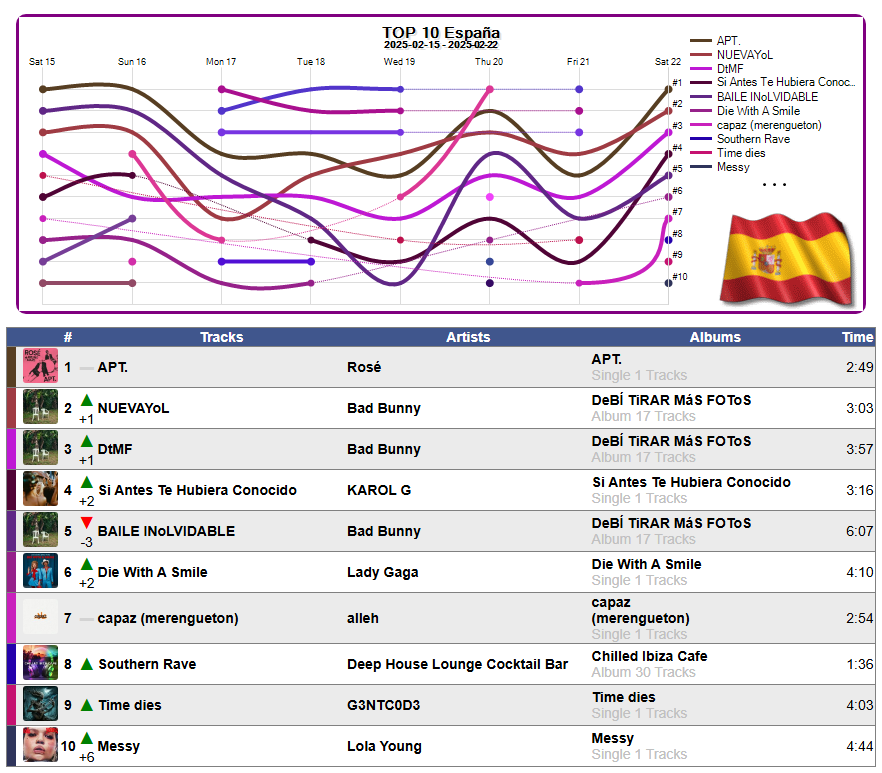This screenshot has width=882, height=773.
Task: Select Time dies in the chart legend
Action: point(741,153)
